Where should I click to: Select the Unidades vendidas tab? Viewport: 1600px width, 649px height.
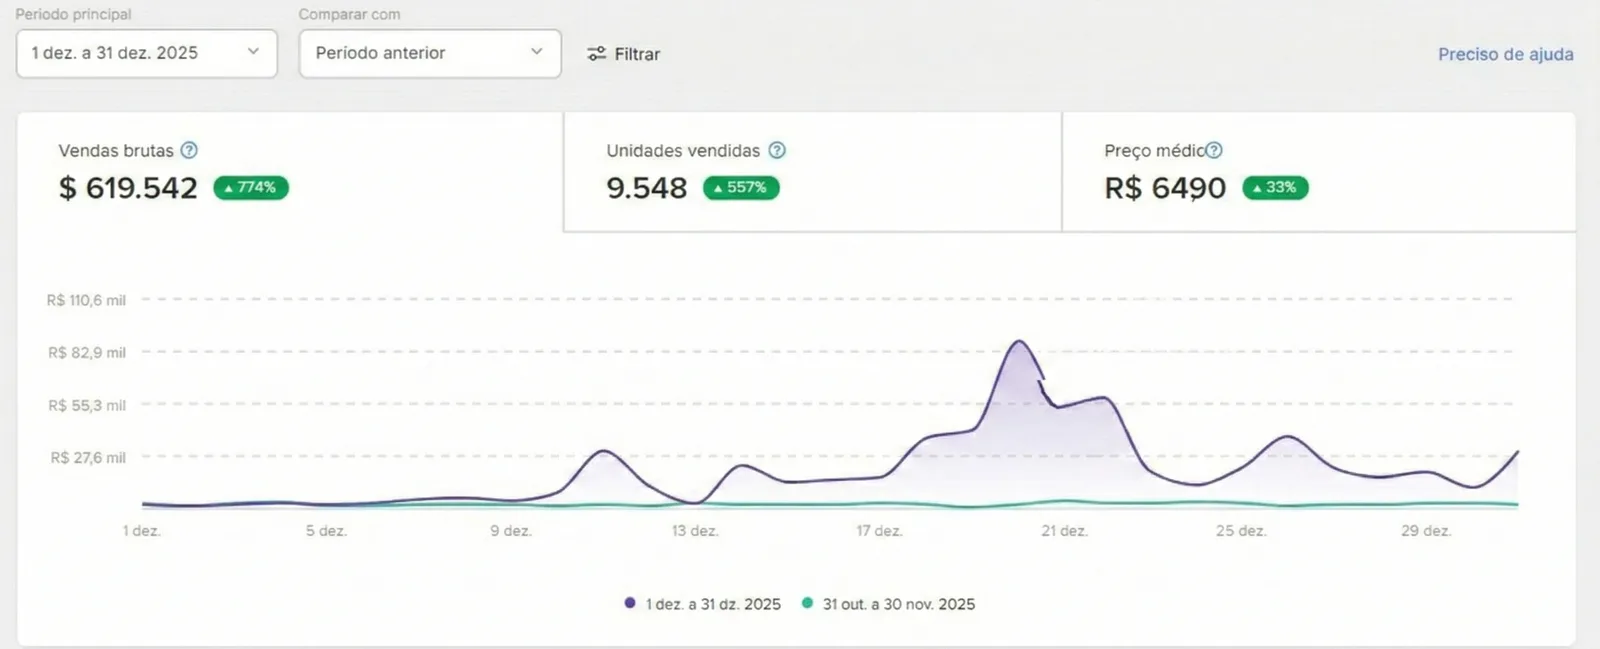tap(812, 172)
